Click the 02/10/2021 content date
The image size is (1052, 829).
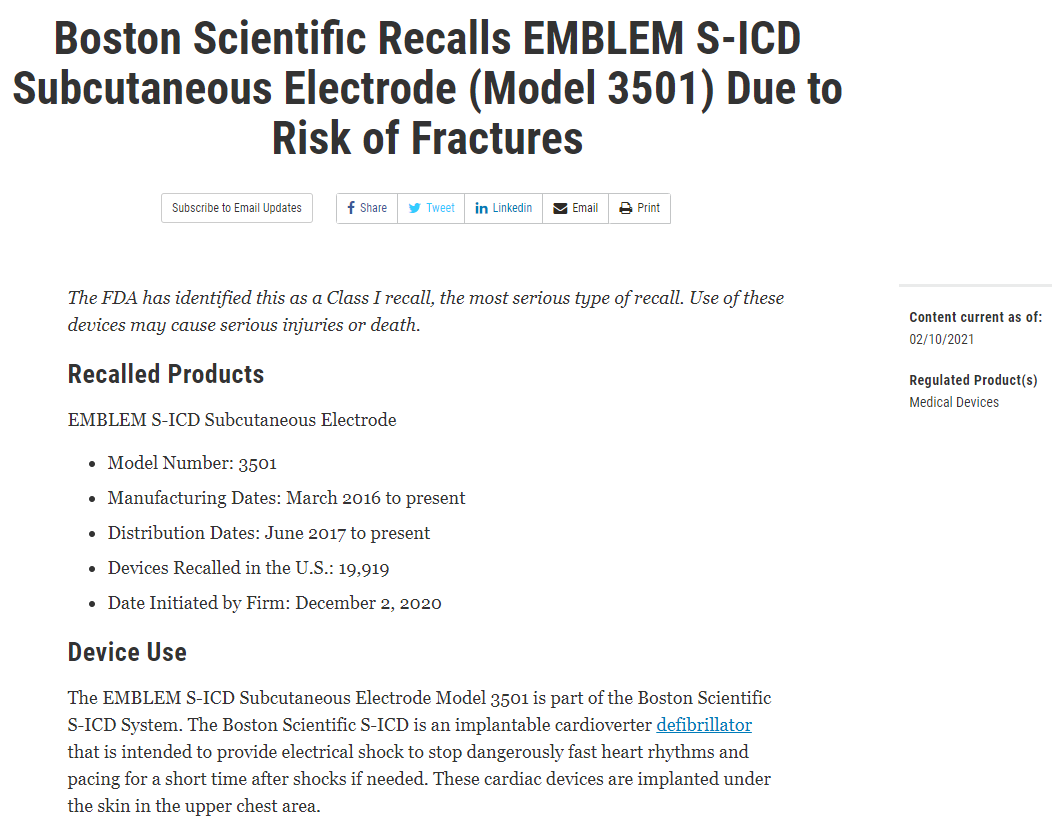pyautogui.click(x=941, y=339)
